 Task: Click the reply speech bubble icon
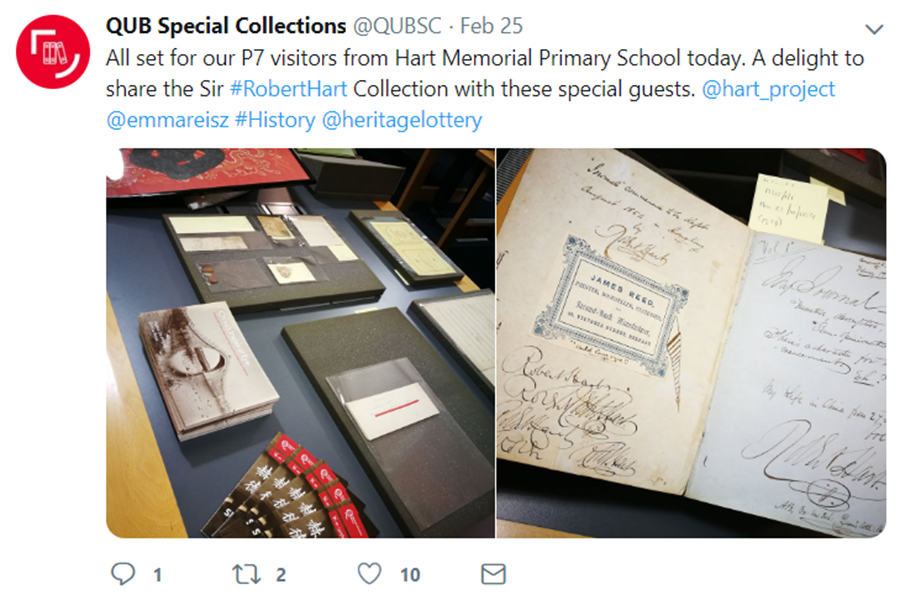122,574
